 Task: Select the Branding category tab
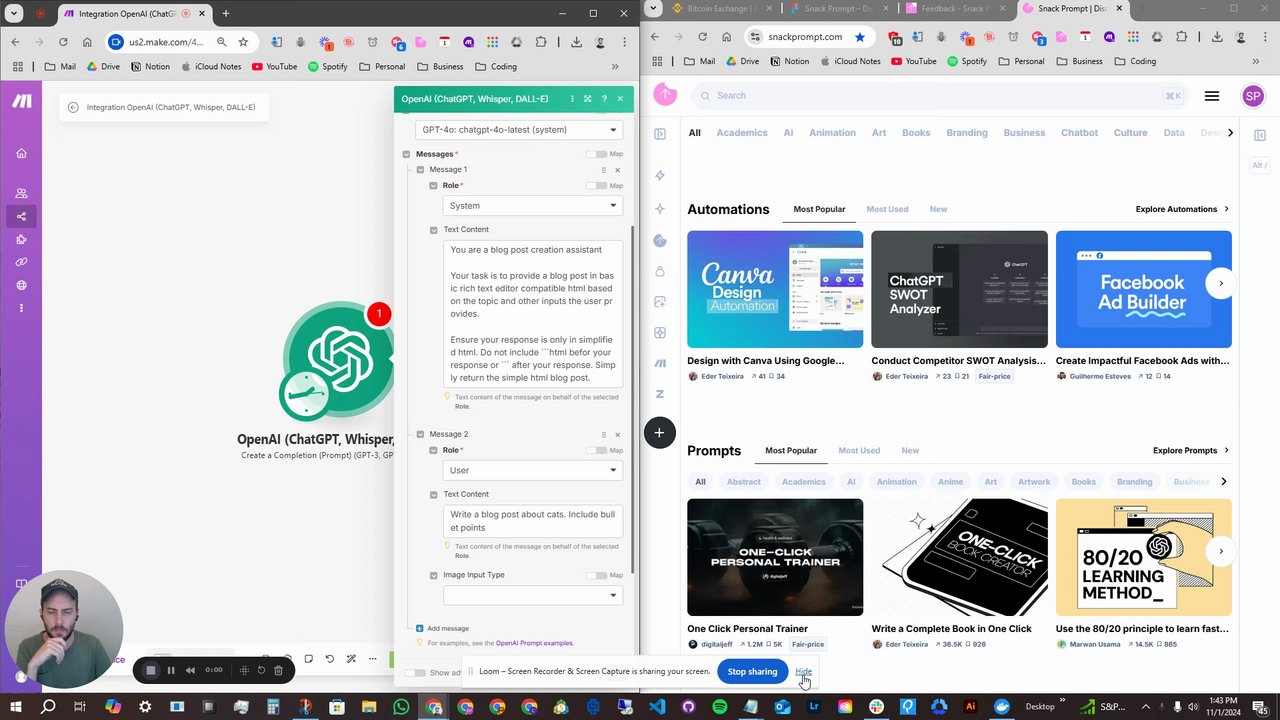pos(967,133)
